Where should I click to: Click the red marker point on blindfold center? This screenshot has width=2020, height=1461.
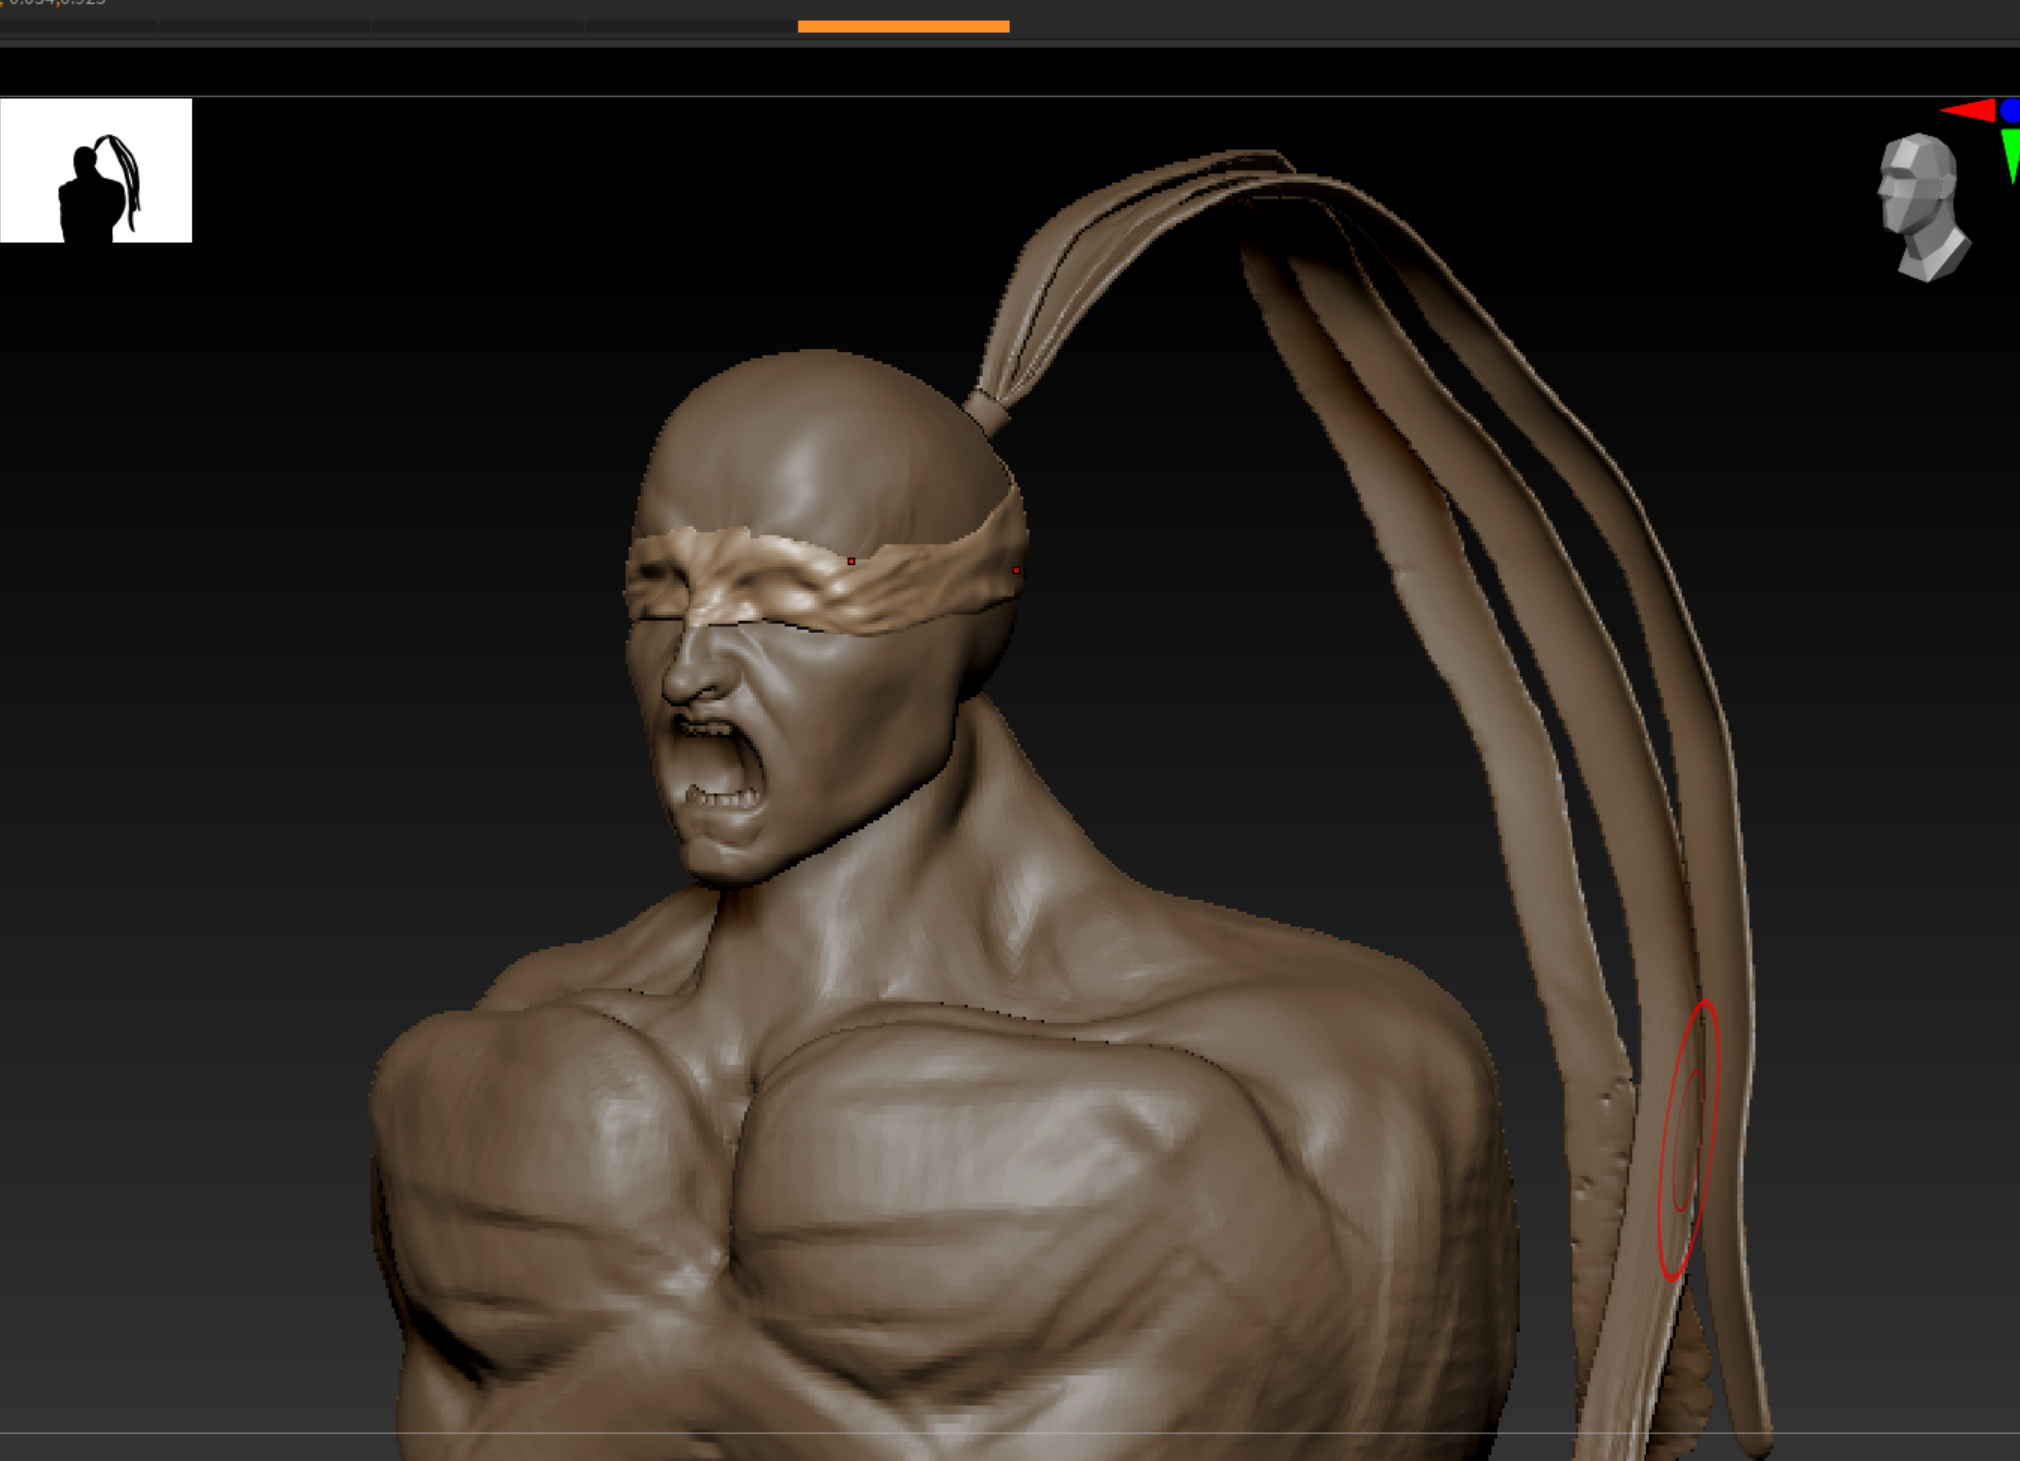pyautogui.click(x=851, y=561)
